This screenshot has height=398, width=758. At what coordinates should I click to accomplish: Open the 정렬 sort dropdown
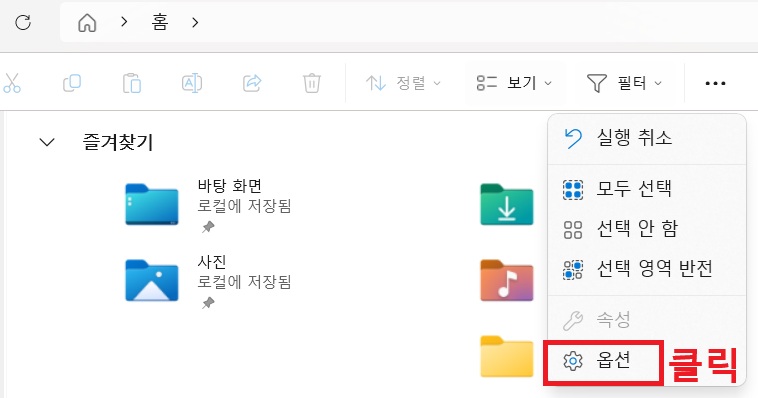tap(404, 83)
